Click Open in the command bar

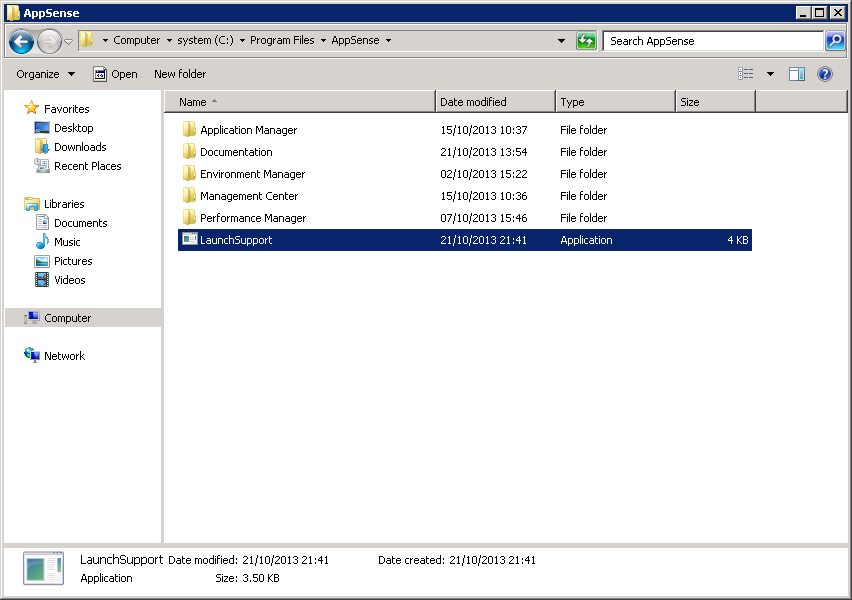115,74
